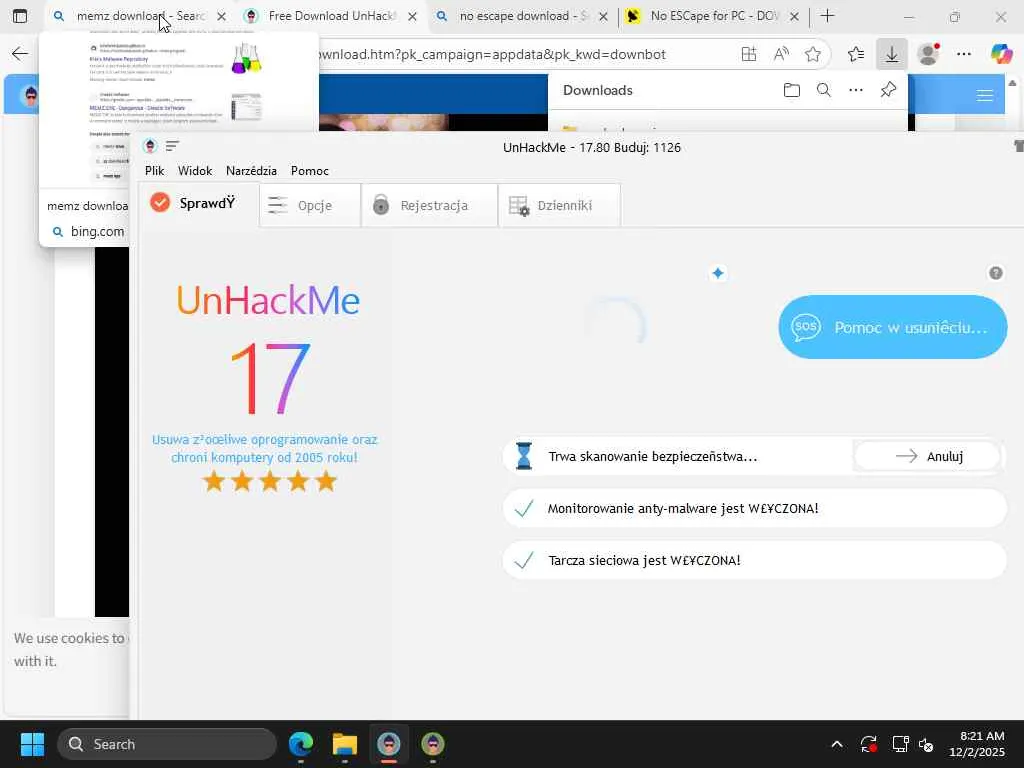The image size is (1024, 768).
Task: Search downloads in Downloads panel
Action: pyautogui.click(x=824, y=90)
